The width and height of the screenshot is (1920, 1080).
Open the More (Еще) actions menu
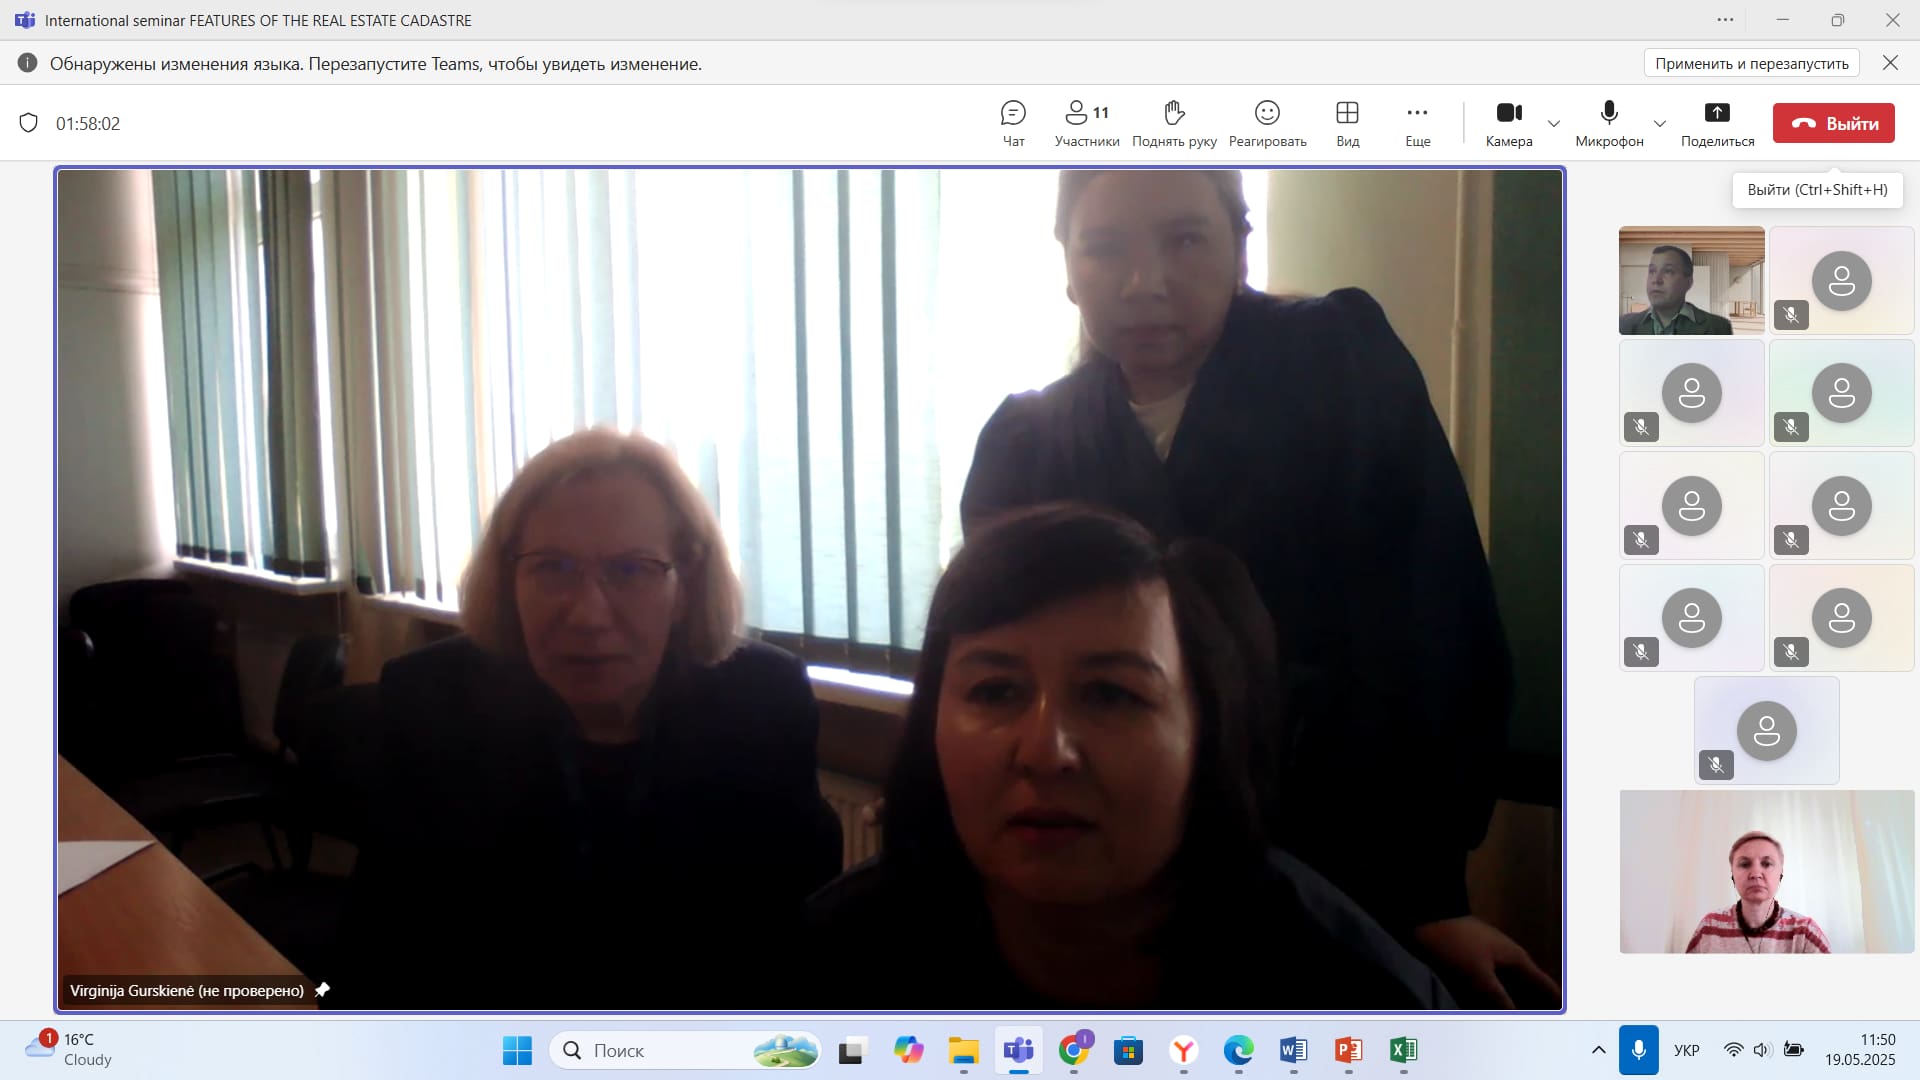tap(1417, 124)
